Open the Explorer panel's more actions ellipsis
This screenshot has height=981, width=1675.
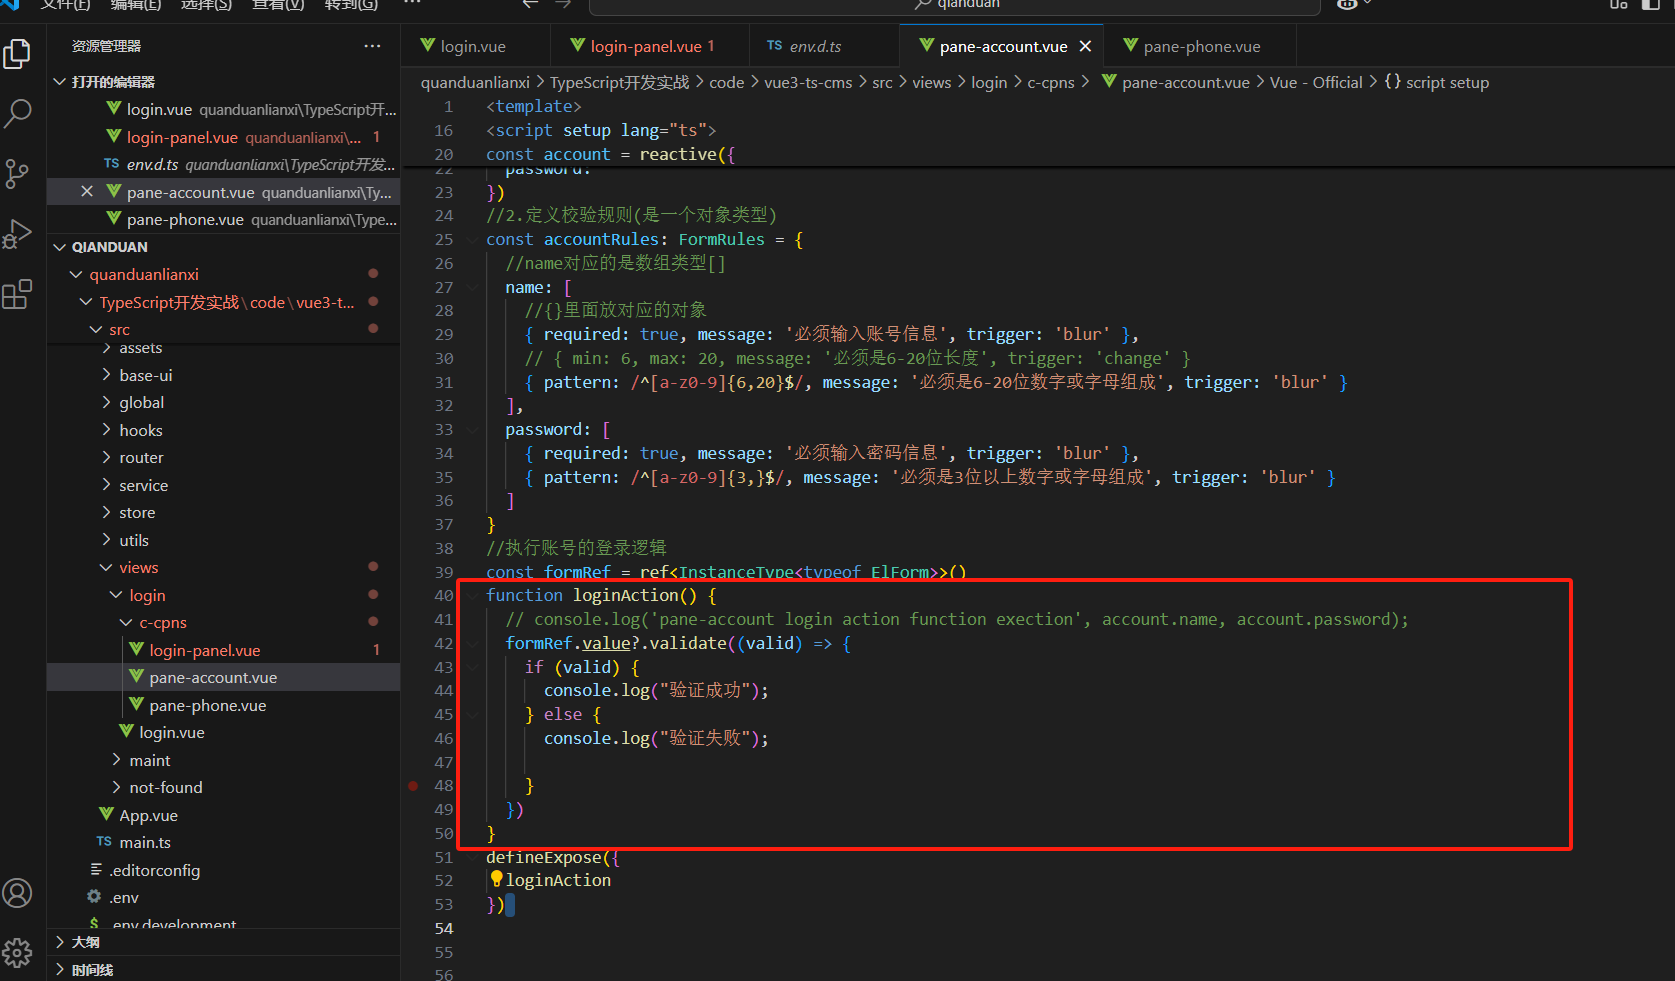point(372,46)
